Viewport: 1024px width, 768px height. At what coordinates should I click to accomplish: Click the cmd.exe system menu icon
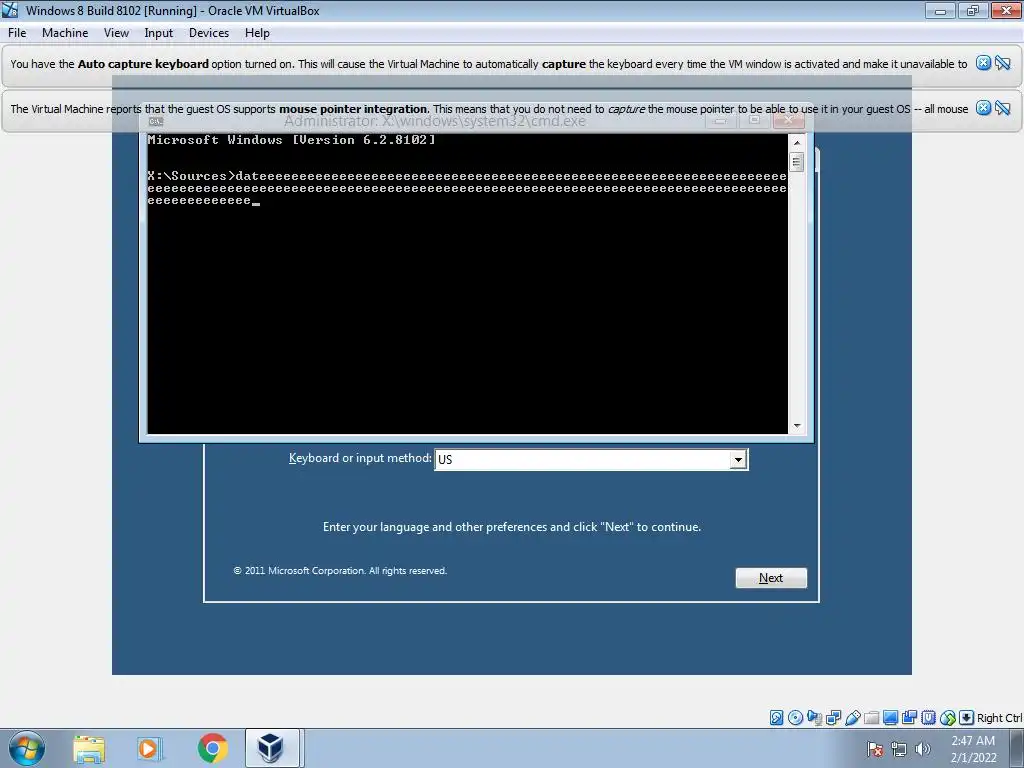tap(155, 121)
